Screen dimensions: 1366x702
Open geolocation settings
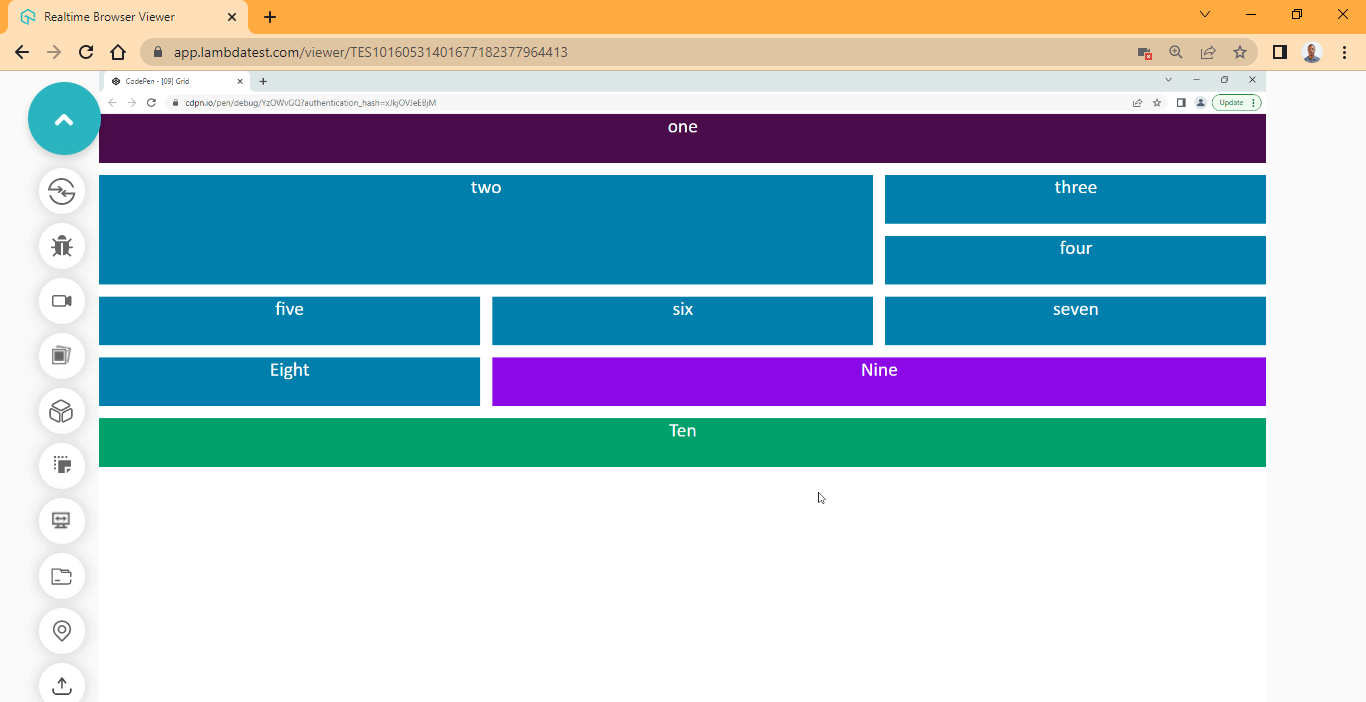click(x=62, y=631)
